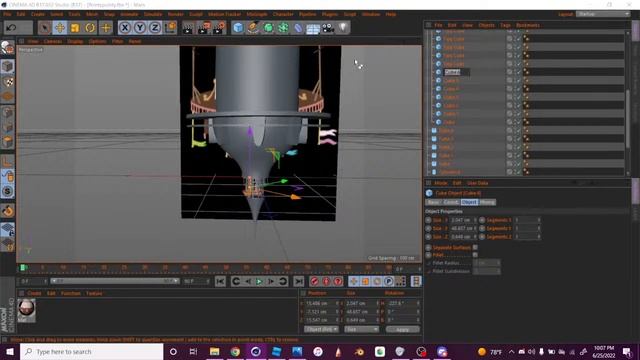This screenshot has height=360, width=640.
Task: Click the last used tool plus icon
Action: (105, 28)
